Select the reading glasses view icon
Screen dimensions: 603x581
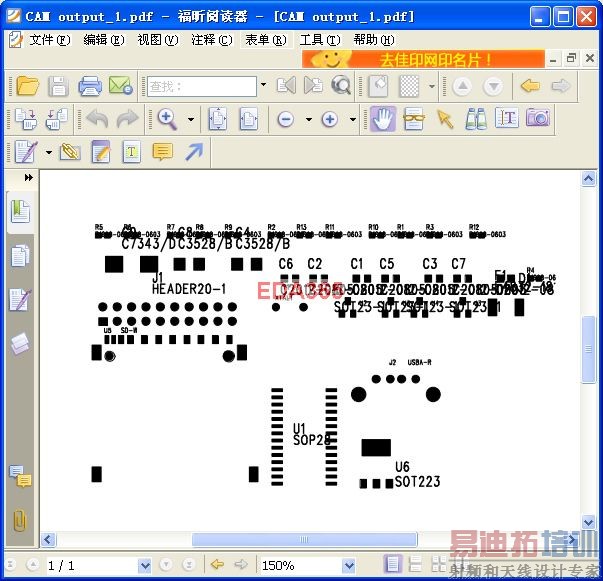(x=413, y=119)
